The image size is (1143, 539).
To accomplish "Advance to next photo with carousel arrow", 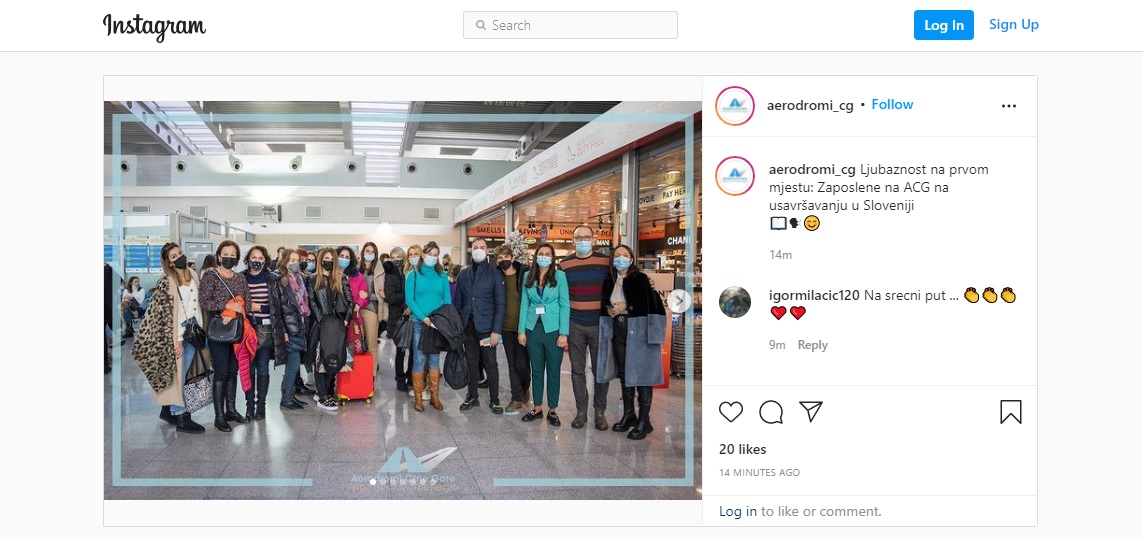I will (679, 300).
